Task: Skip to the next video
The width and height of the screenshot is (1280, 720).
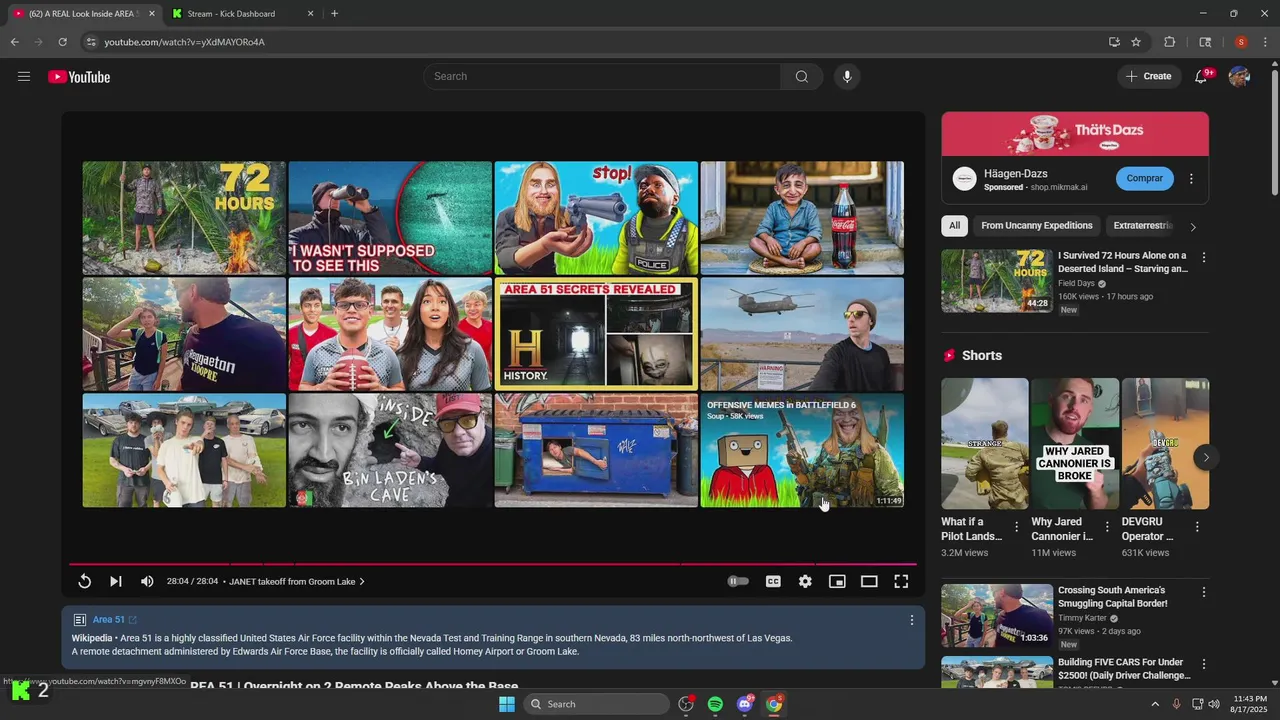Action: pyautogui.click(x=116, y=581)
